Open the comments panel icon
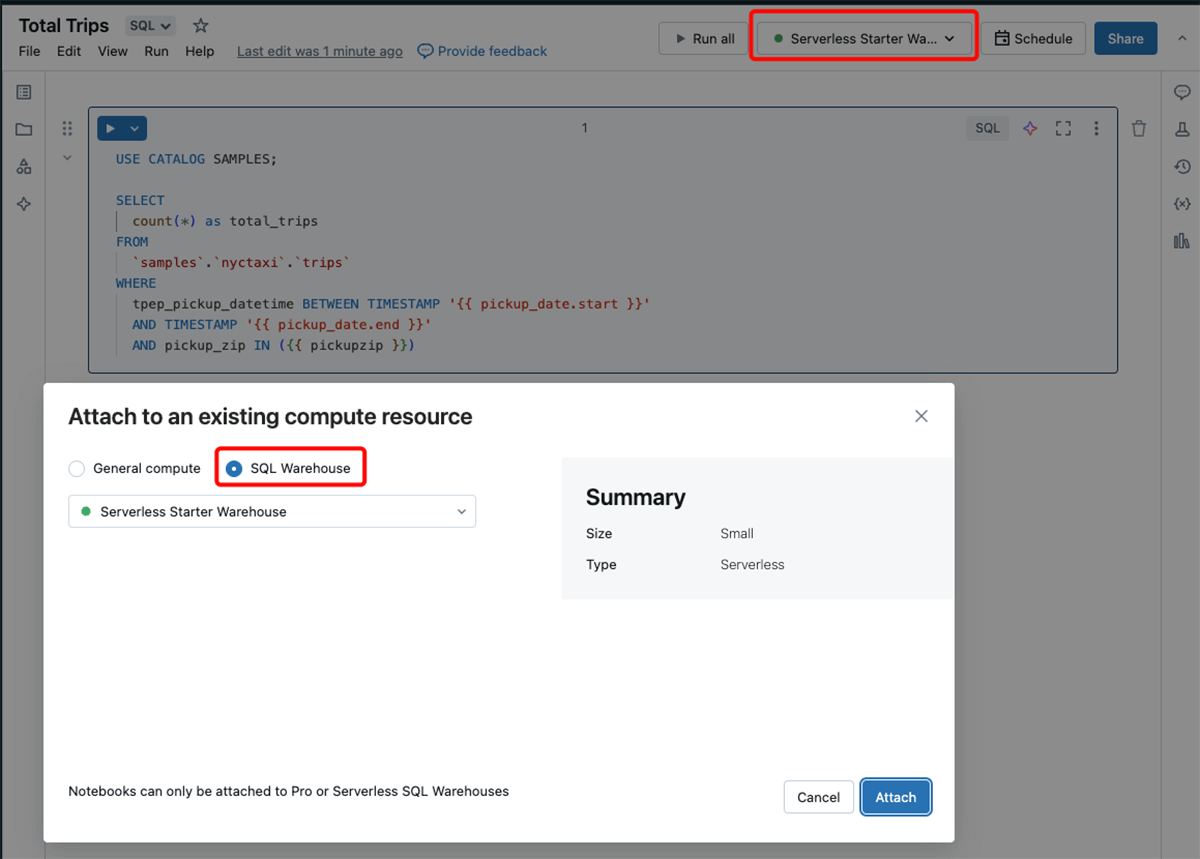Screen dimensions: 1200x859 tap(1182, 92)
